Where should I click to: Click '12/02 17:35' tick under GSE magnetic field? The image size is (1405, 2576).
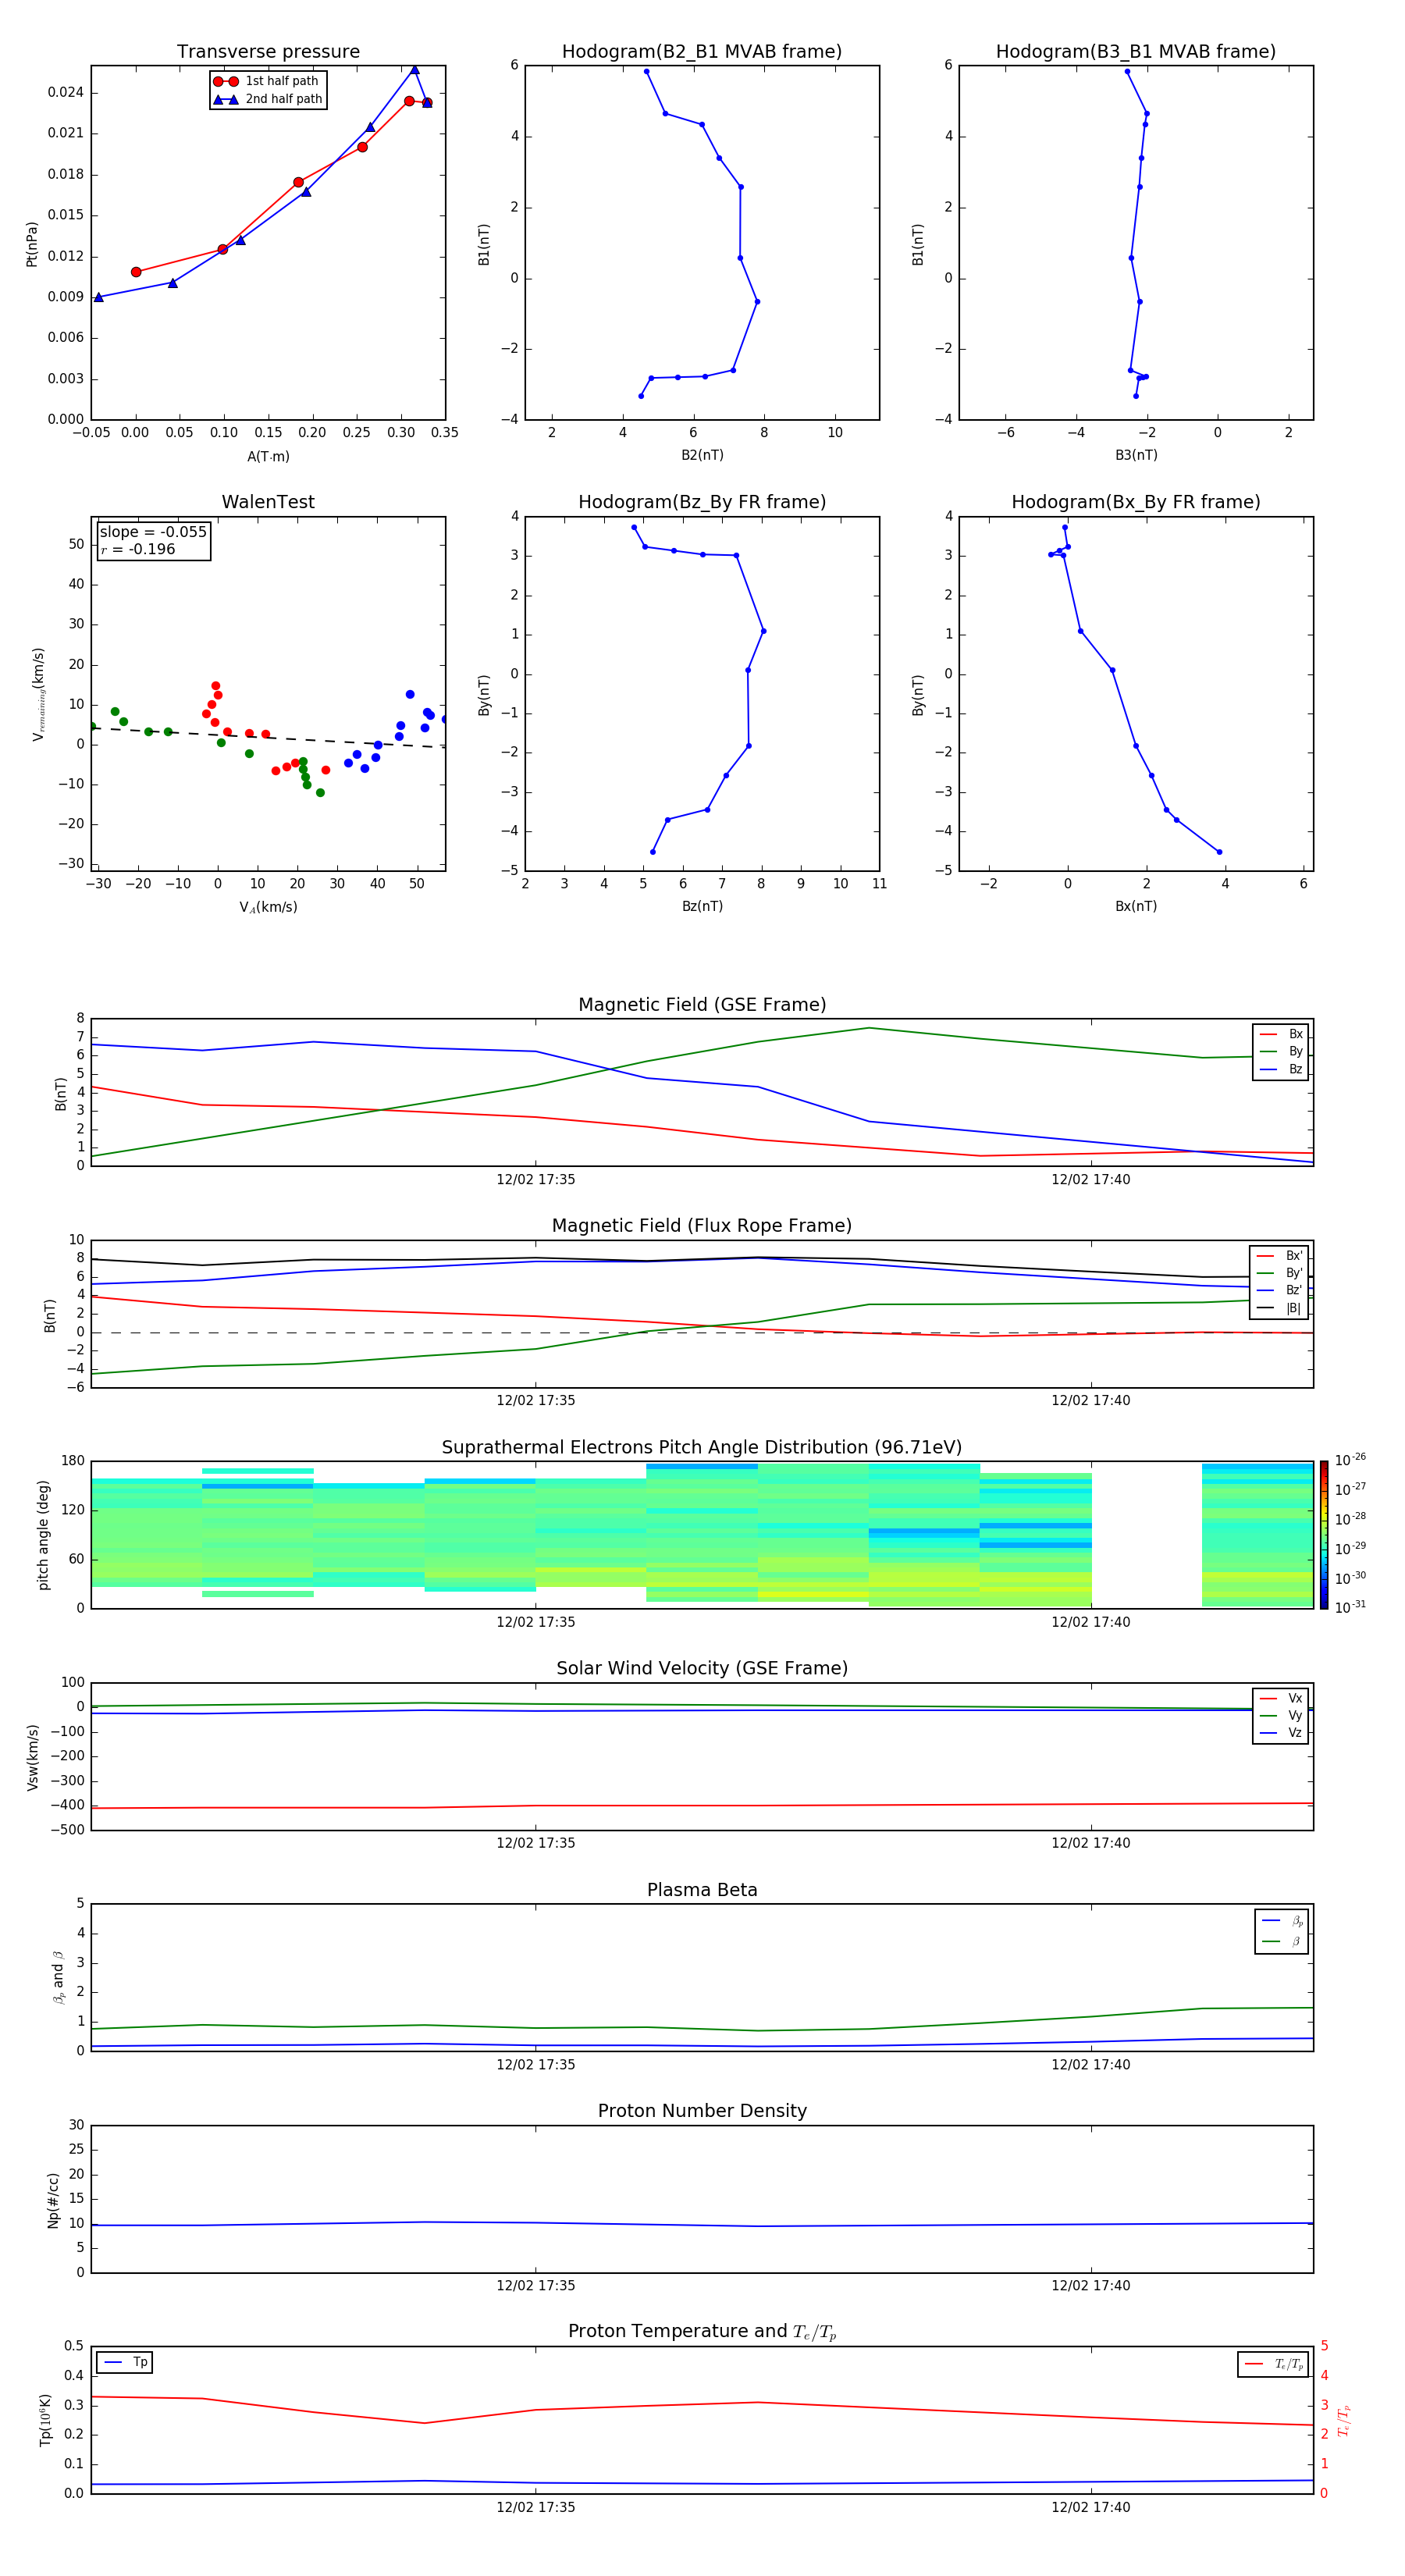click(x=536, y=1180)
